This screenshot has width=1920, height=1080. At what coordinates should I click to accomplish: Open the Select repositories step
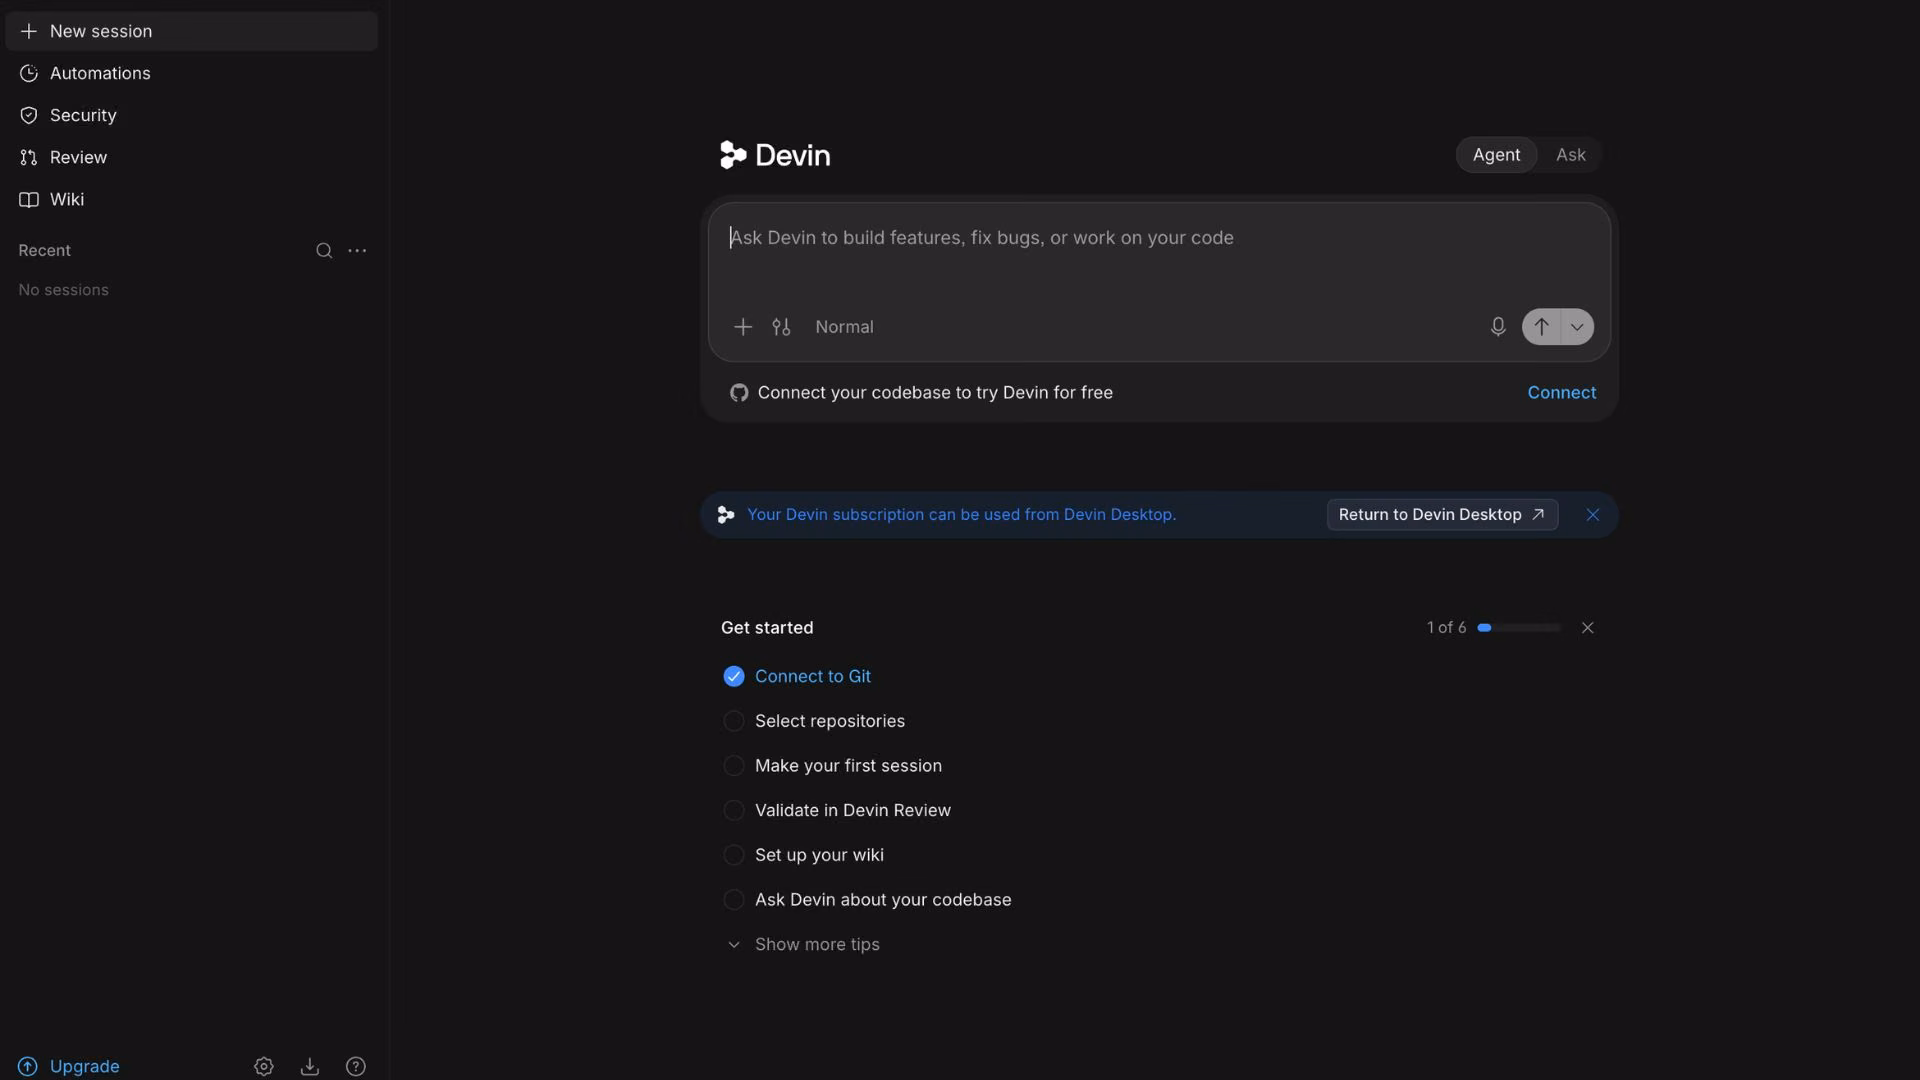(829, 721)
